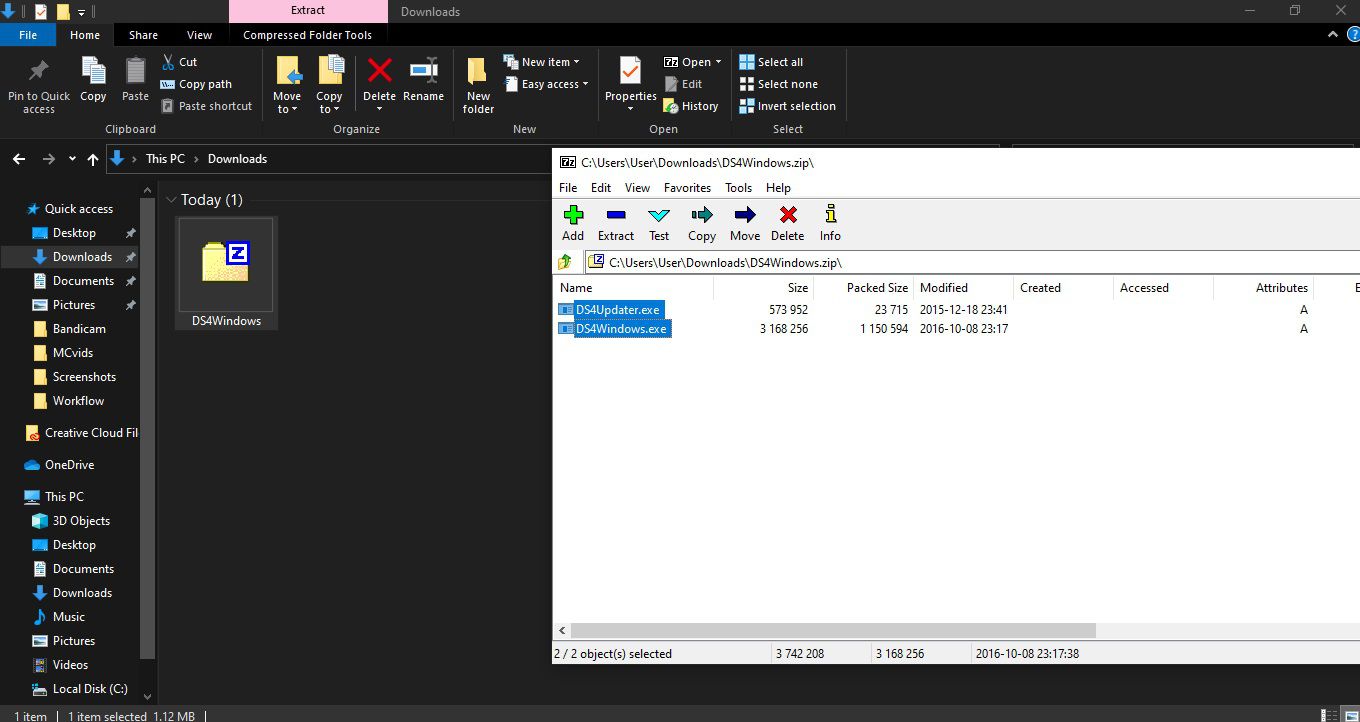Click Select none in ribbon
1360x722 pixels.
point(778,84)
